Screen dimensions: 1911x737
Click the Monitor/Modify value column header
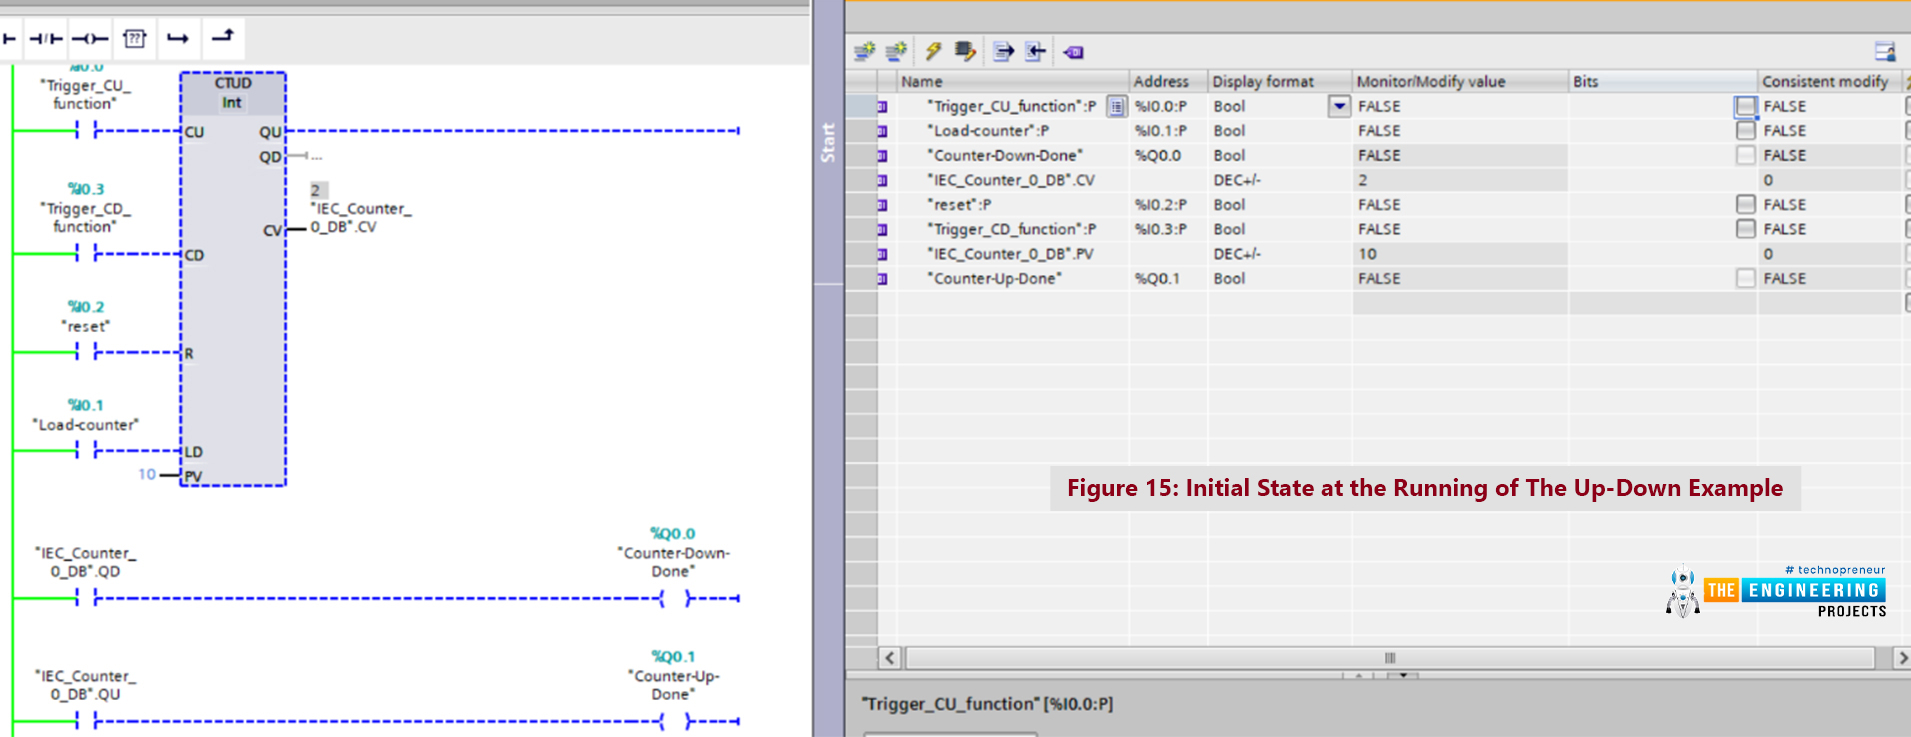tap(1460, 81)
